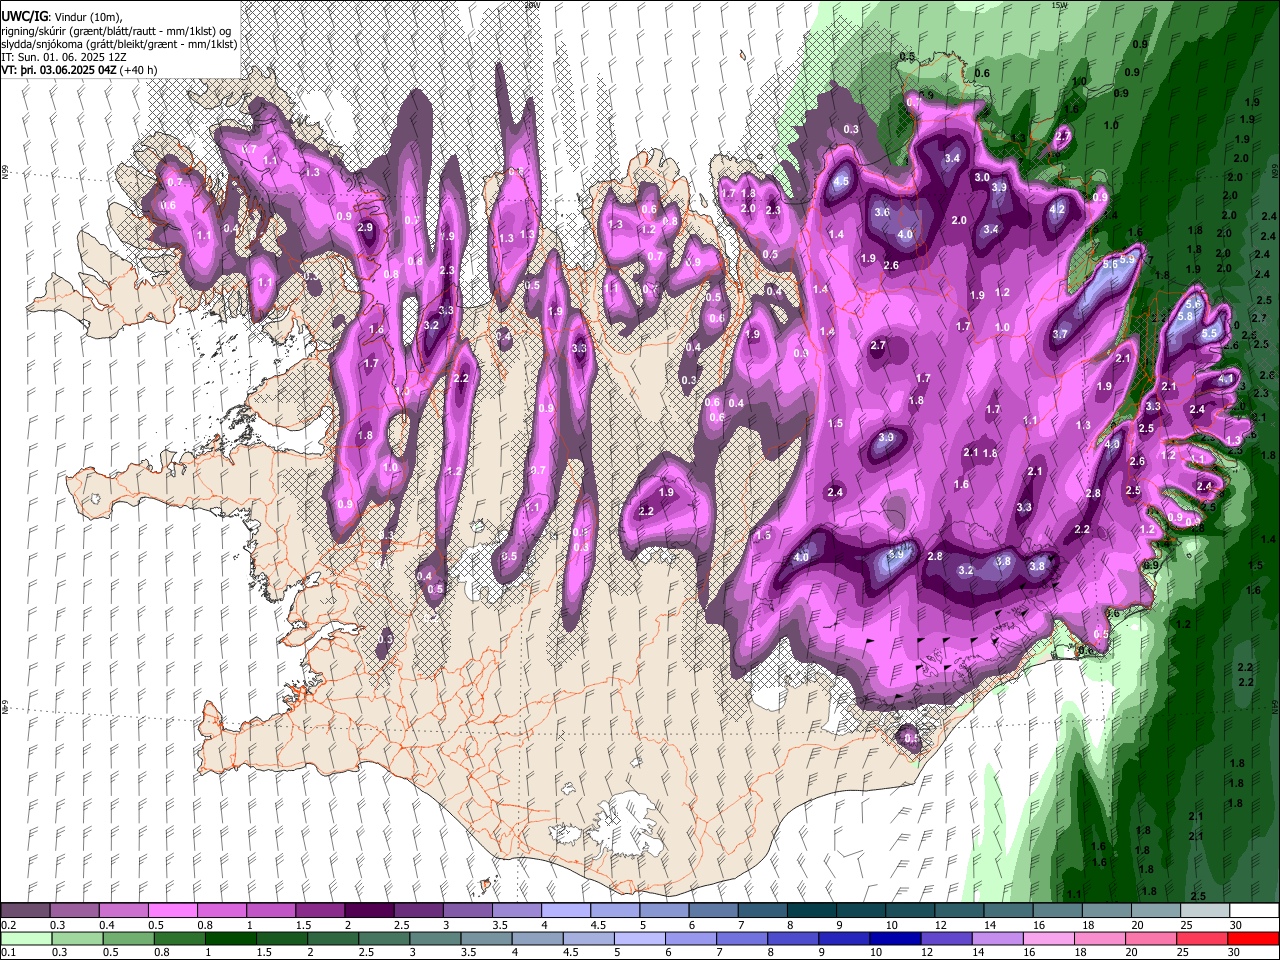Click the 'VT: þri. 03.06.2025 04Z' valid time
Screen dimensions: 1280x960
coord(60,70)
